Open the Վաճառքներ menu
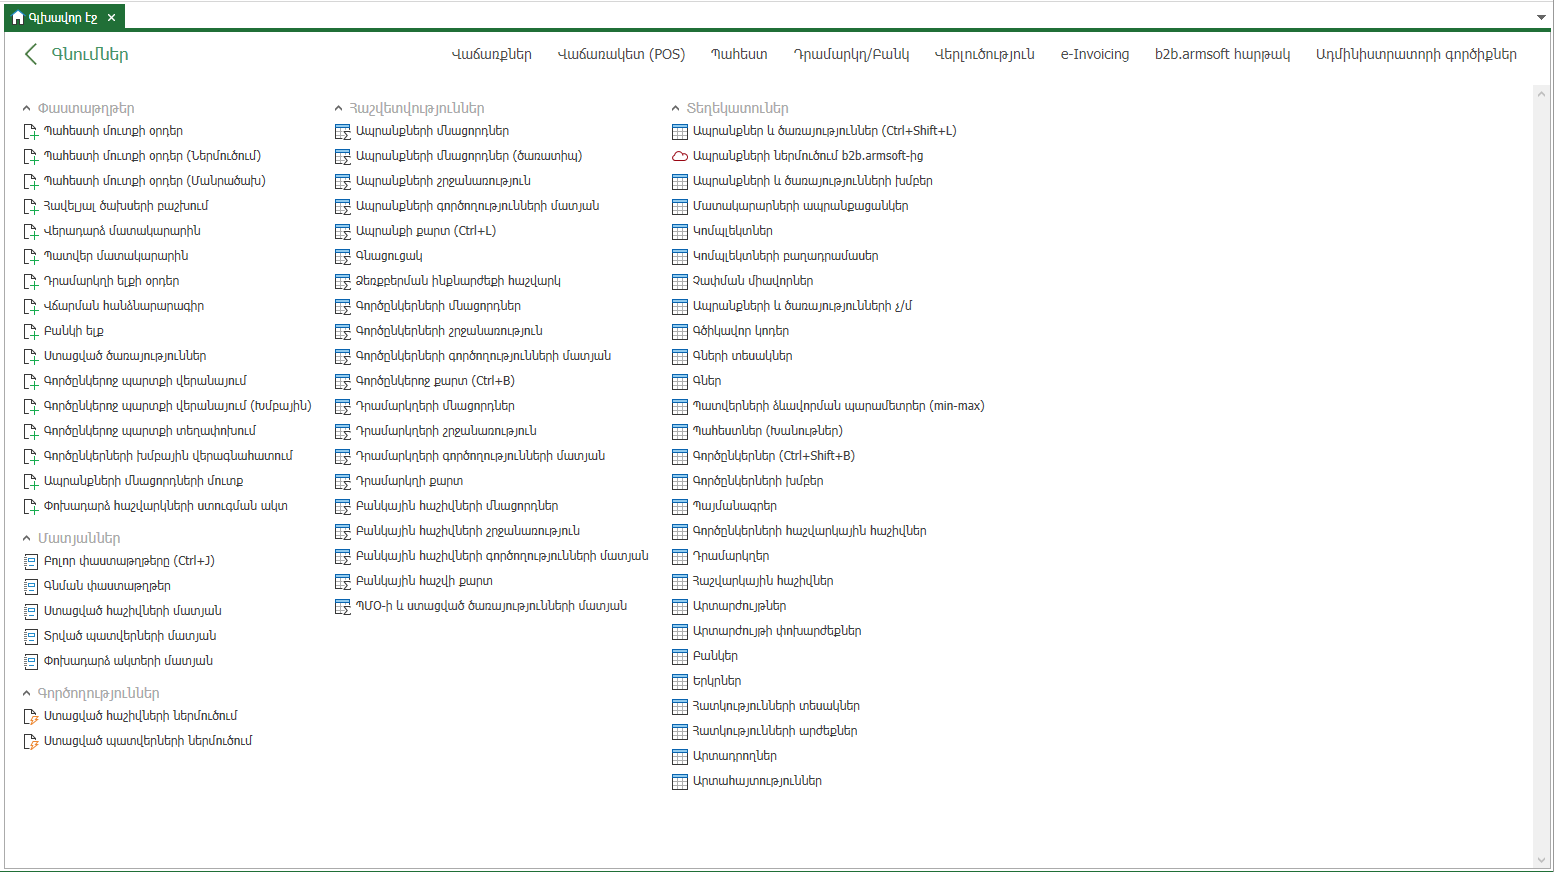 point(491,54)
